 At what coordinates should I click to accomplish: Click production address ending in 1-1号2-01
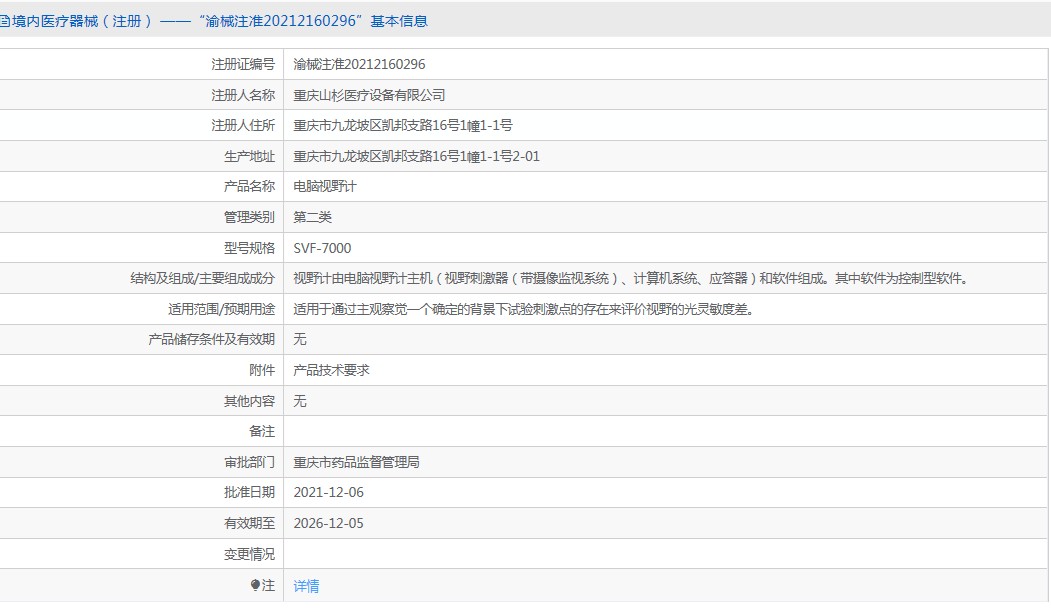pos(416,156)
